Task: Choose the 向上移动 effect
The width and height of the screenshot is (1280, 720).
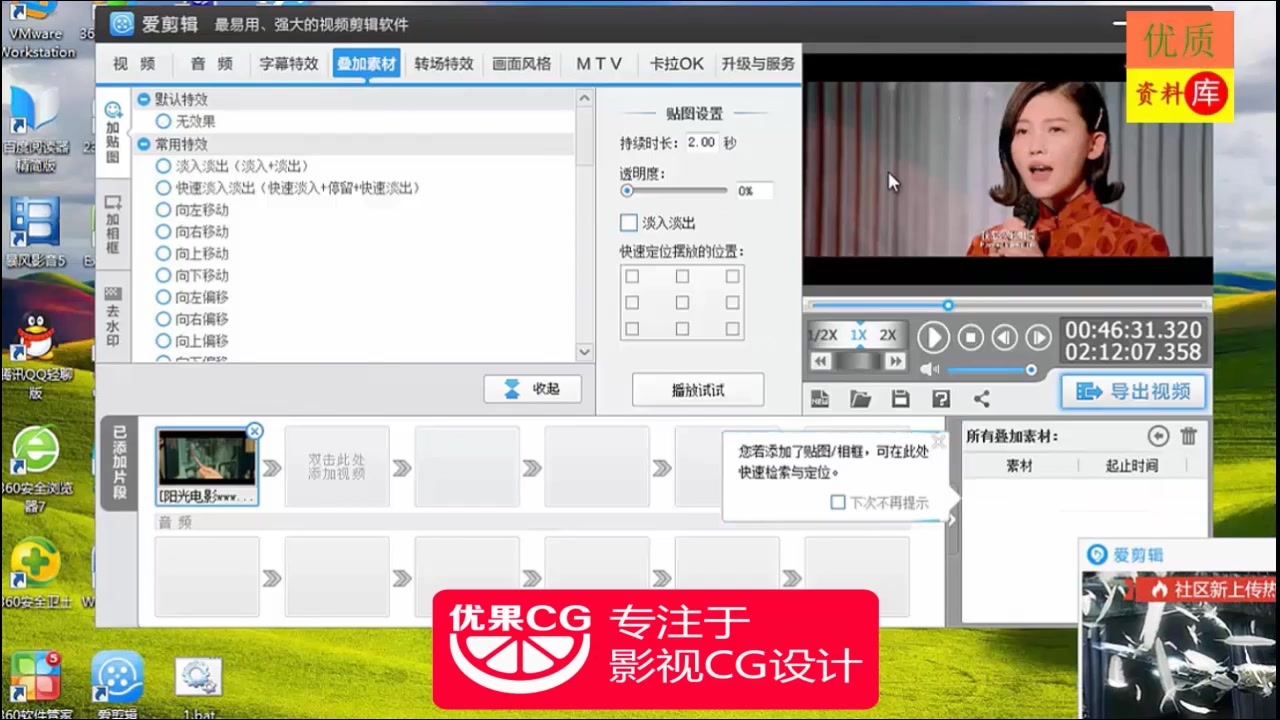Action: click(x=163, y=254)
